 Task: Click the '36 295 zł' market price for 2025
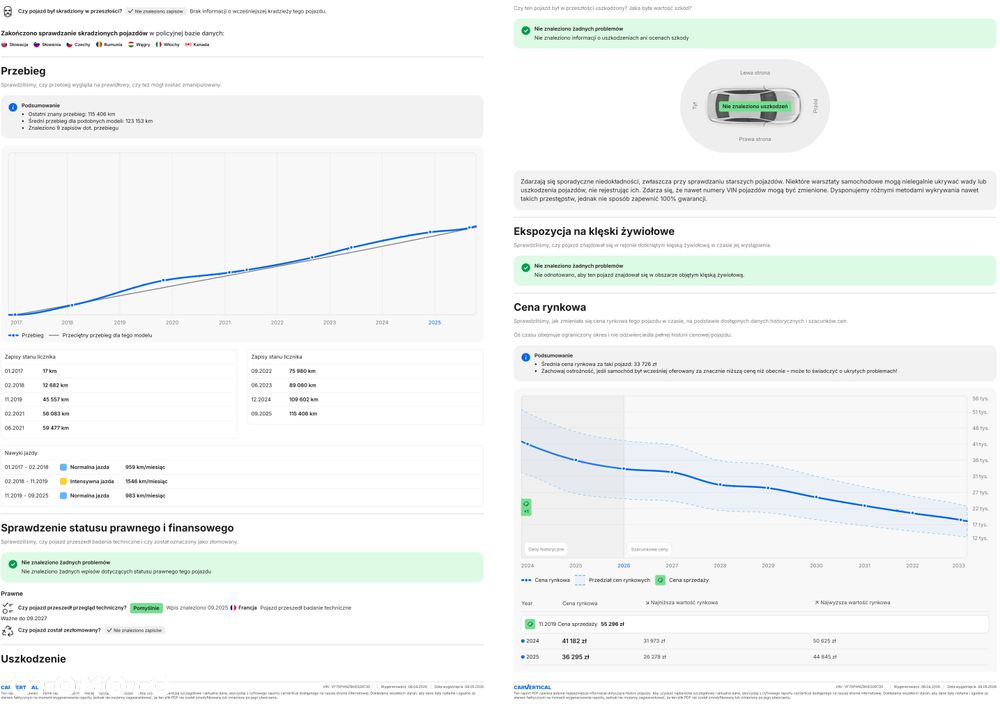point(575,657)
